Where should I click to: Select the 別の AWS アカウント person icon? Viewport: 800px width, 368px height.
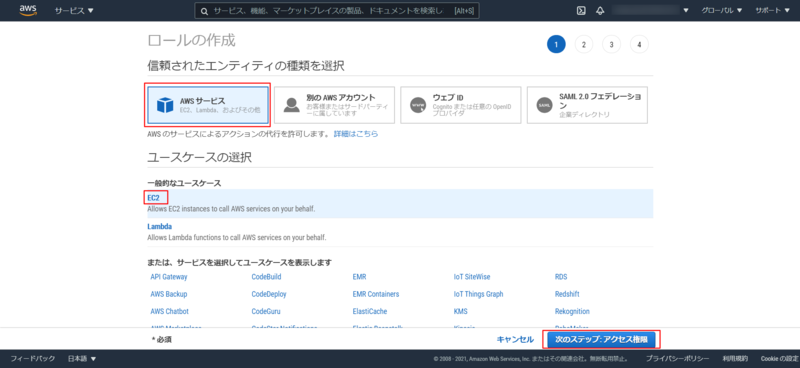[x=291, y=105]
